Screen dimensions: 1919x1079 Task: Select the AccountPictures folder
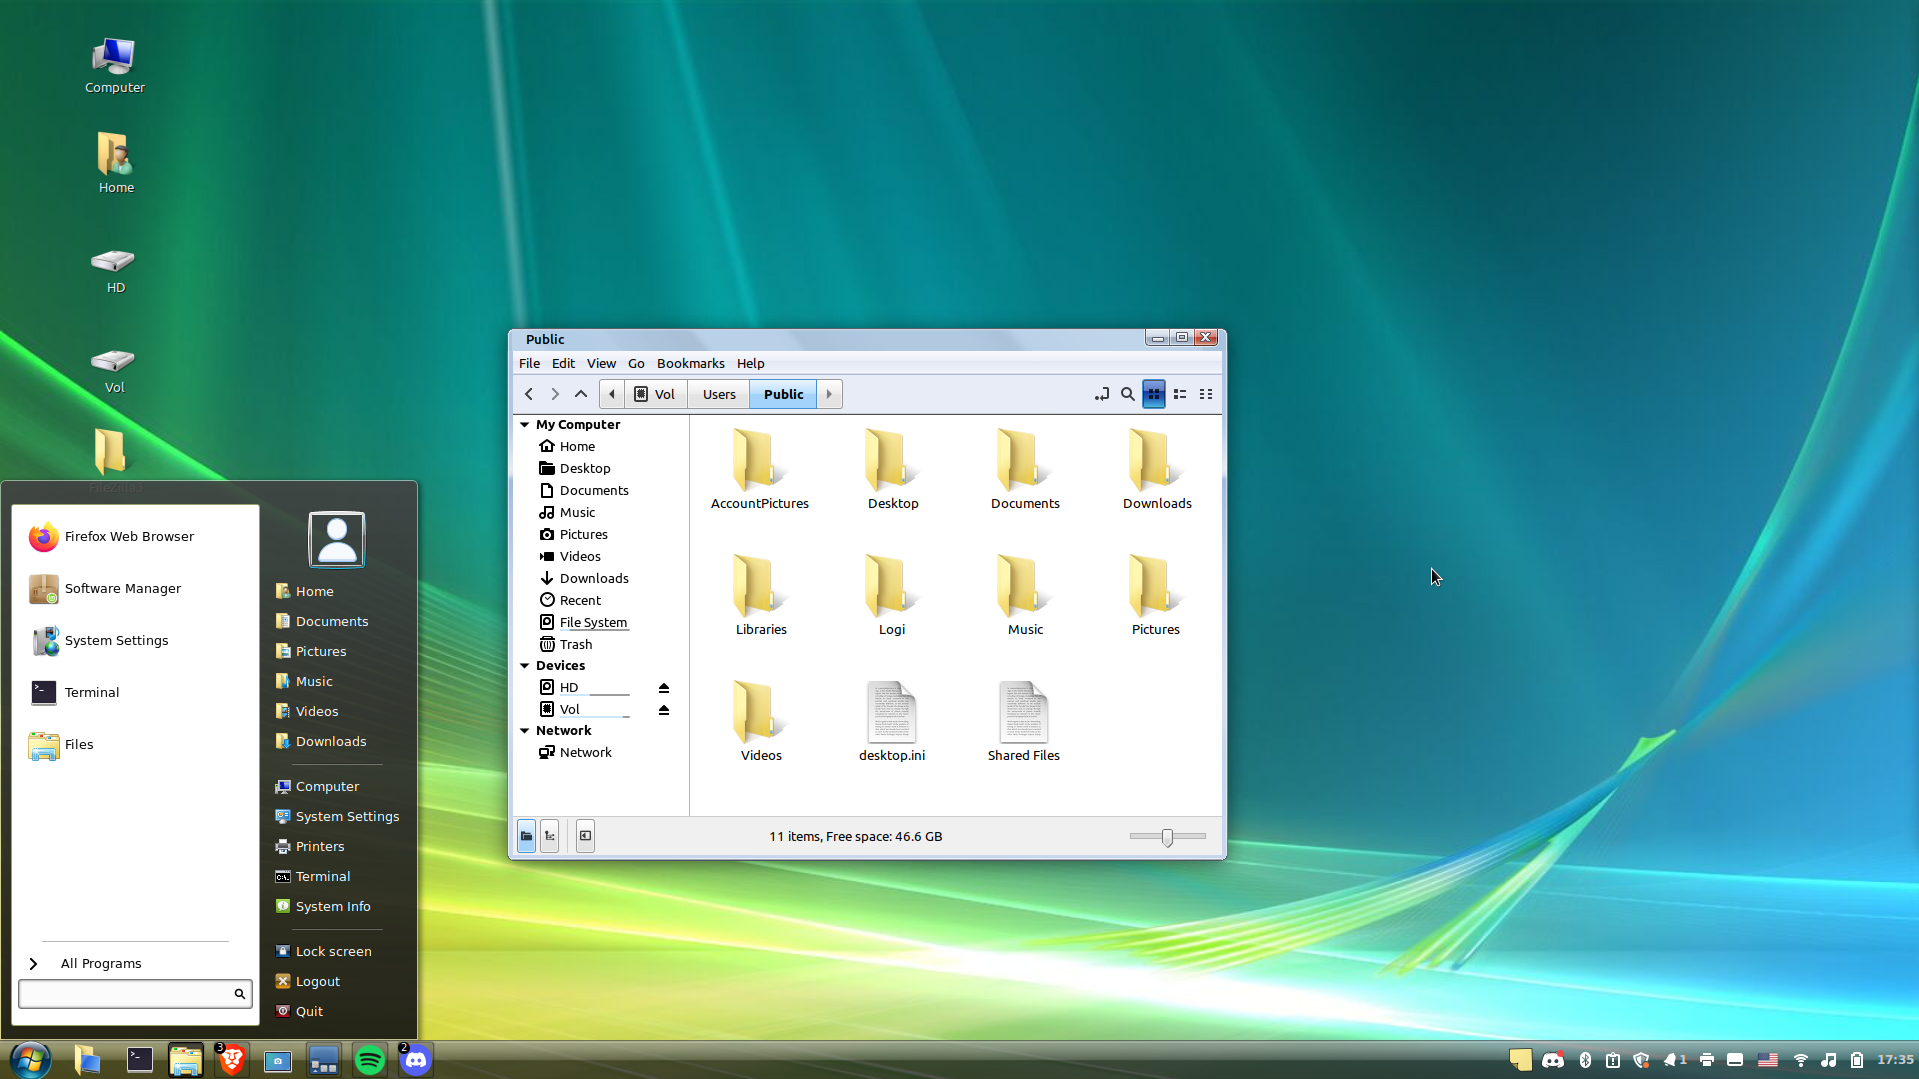point(759,470)
